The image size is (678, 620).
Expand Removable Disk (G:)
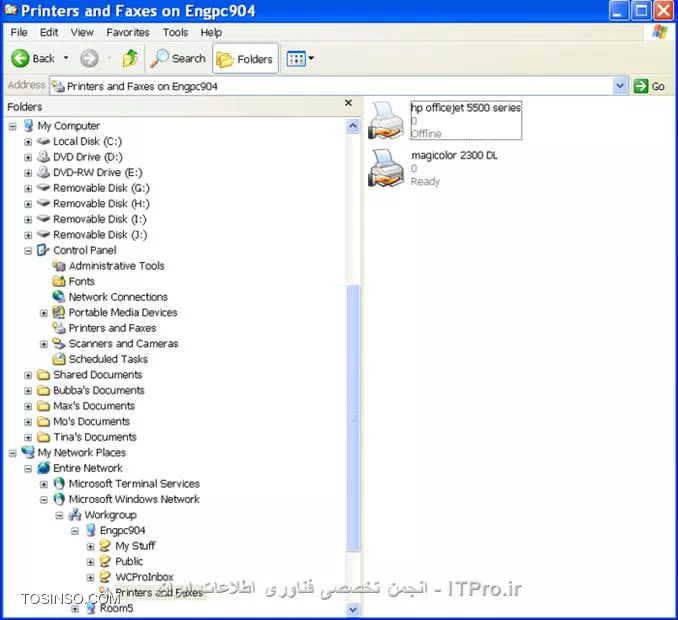(28, 189)
